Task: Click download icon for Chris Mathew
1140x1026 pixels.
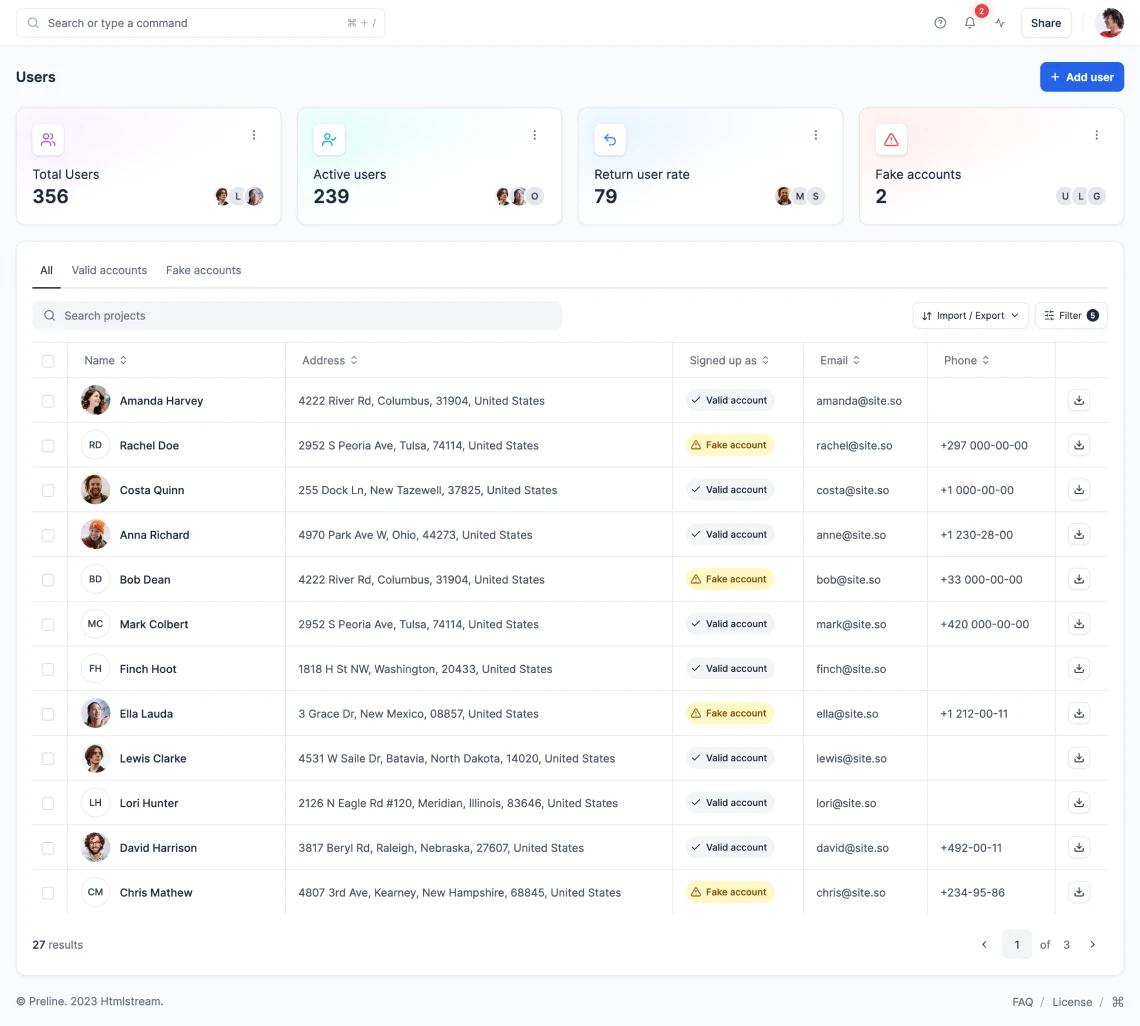Action: point(1079,892)
